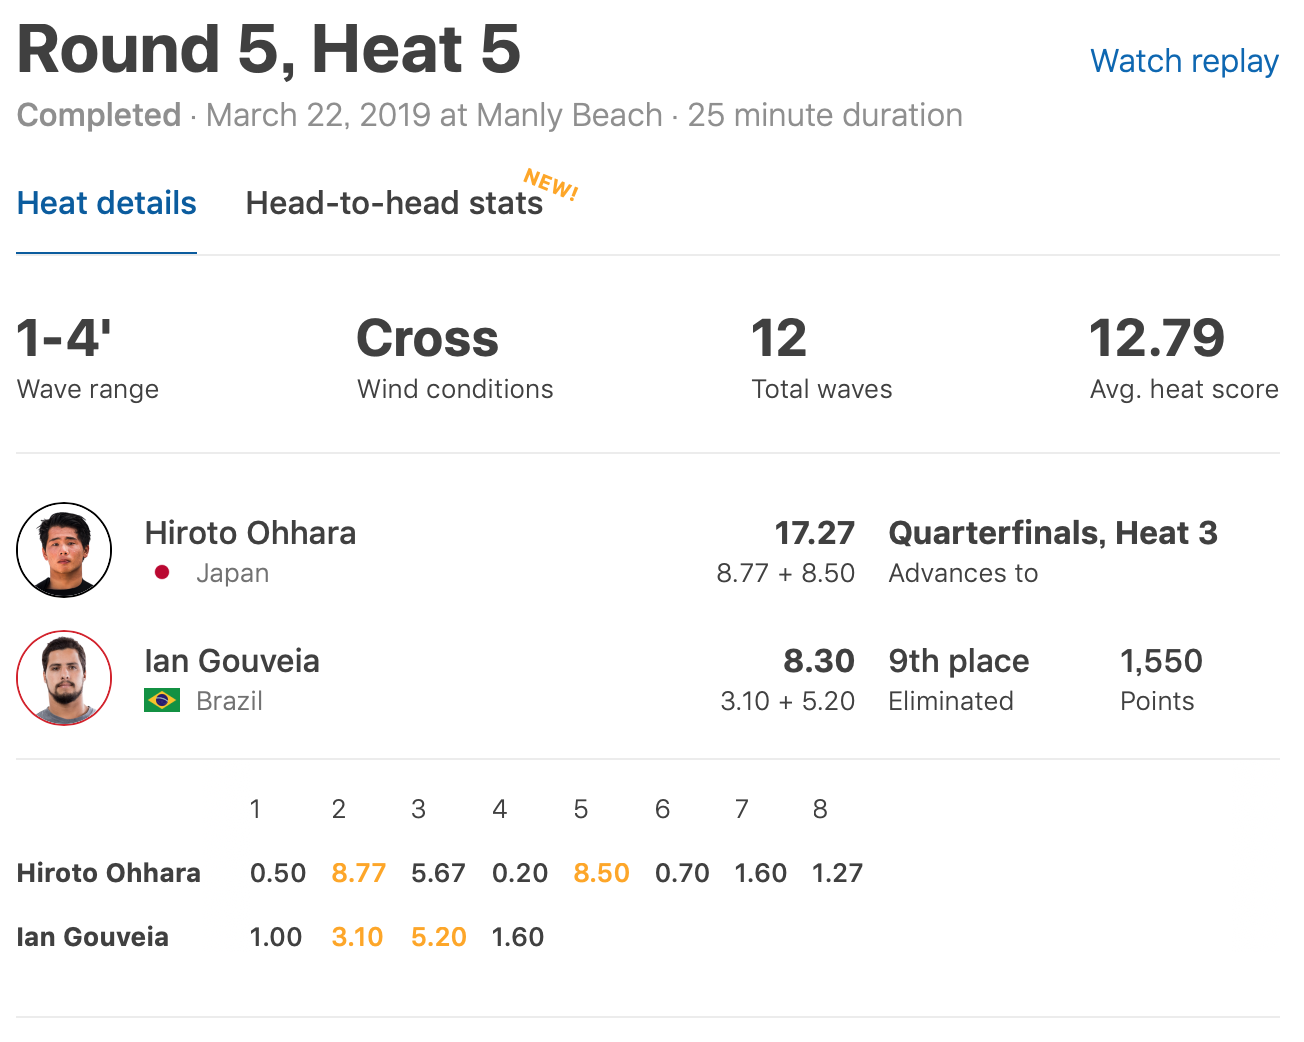Click Gouveia's 3.10 wave score
This screenshot has height=1042, width=1304.
point(357,937)
